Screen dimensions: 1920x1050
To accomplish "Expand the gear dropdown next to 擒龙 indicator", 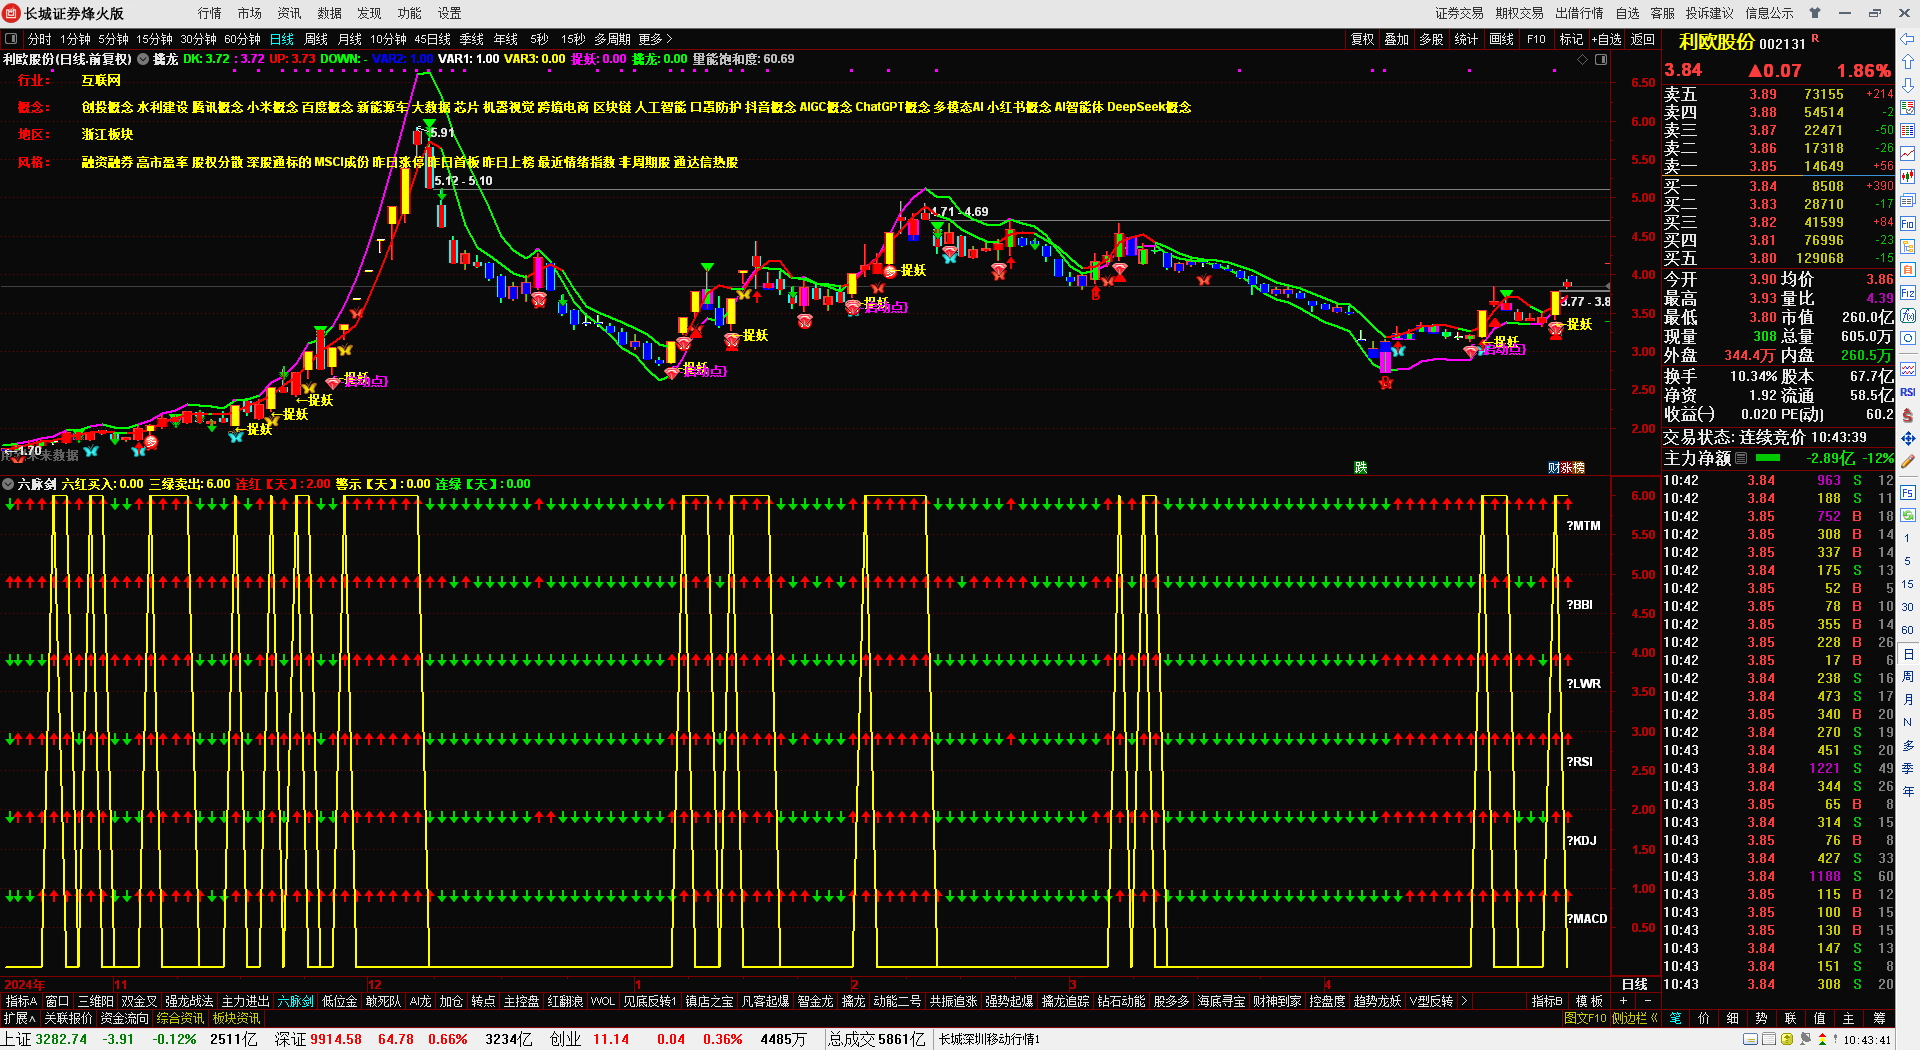I will 143,59.
